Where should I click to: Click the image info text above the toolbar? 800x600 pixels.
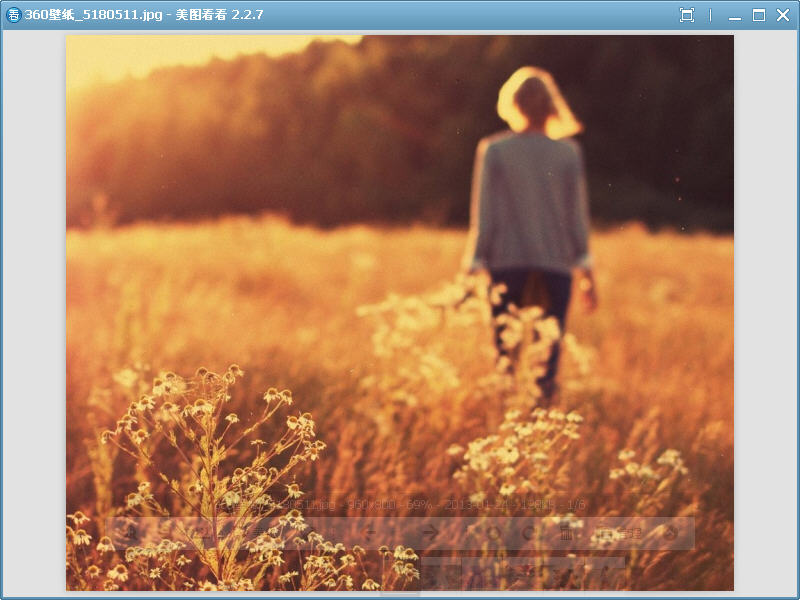400,505
